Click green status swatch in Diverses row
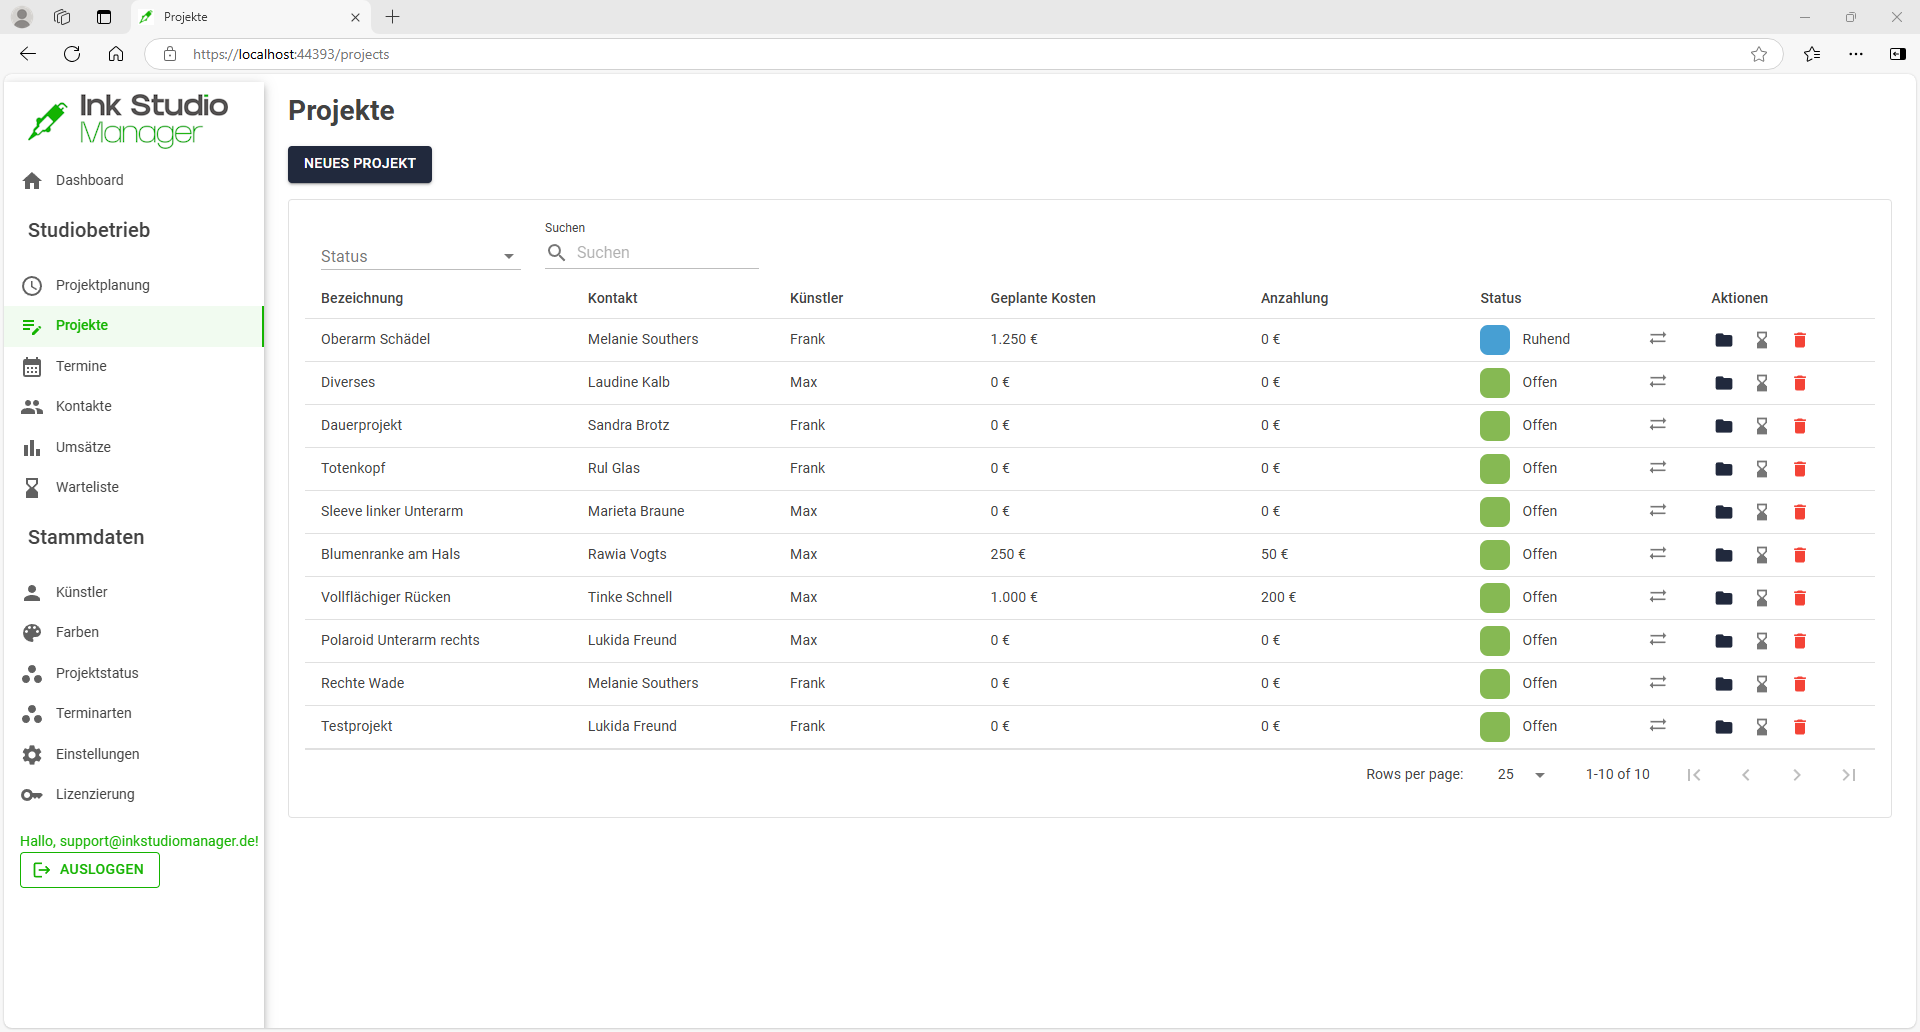 1494,383
